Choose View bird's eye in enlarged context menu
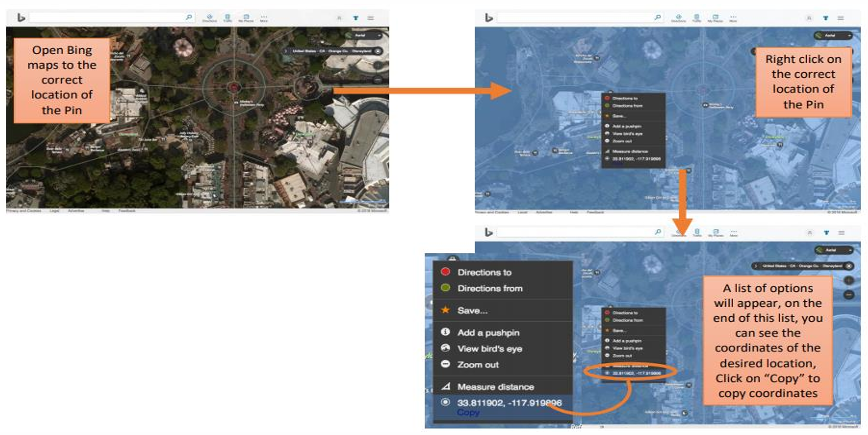Screen dimensions: 868x435 [x=503, y=349]
